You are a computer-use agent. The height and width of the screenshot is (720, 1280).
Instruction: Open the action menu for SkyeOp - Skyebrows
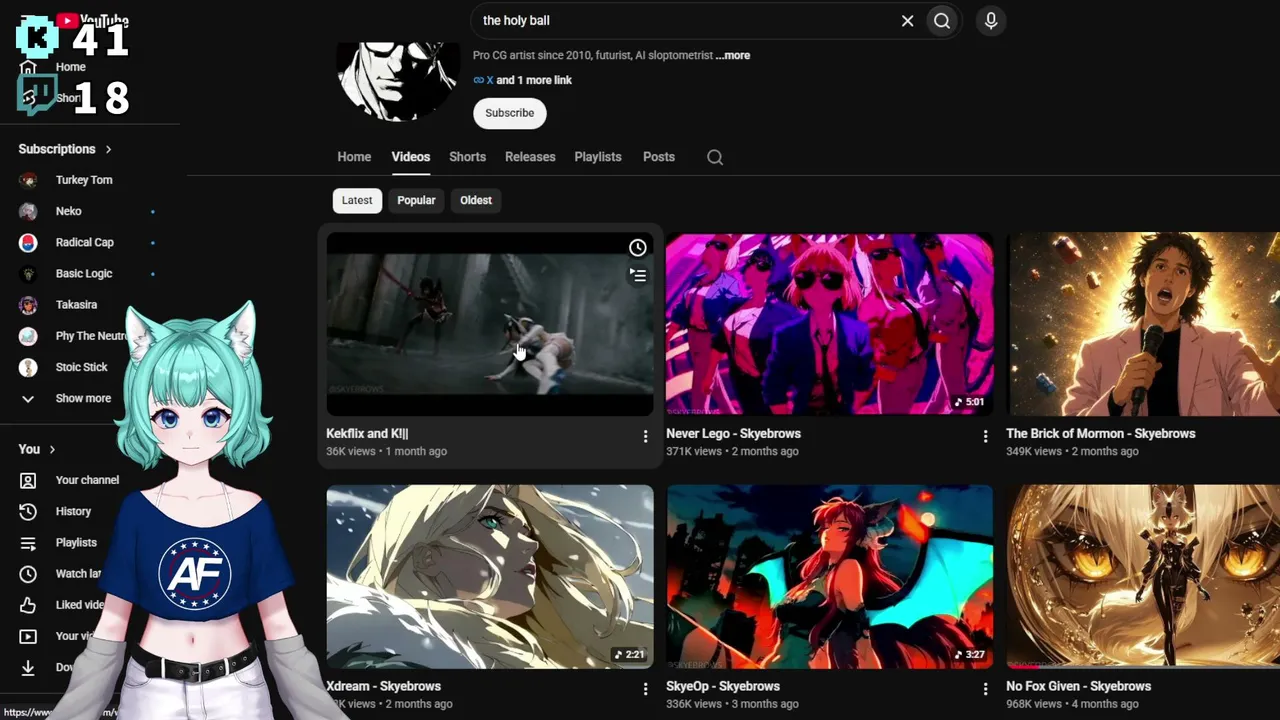(985, 689)
